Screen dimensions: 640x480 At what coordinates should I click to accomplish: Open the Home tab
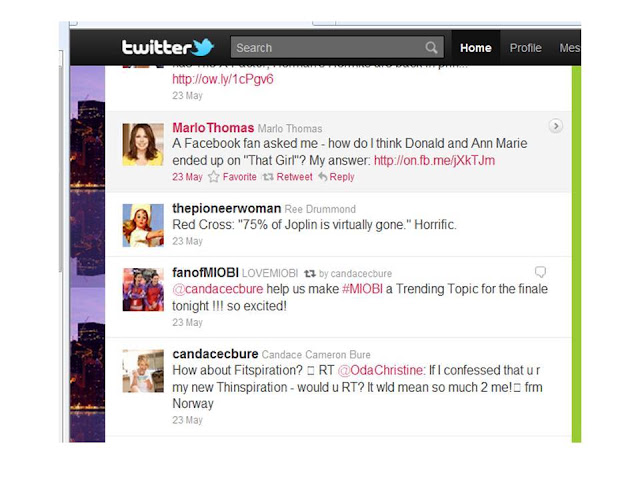476,48
